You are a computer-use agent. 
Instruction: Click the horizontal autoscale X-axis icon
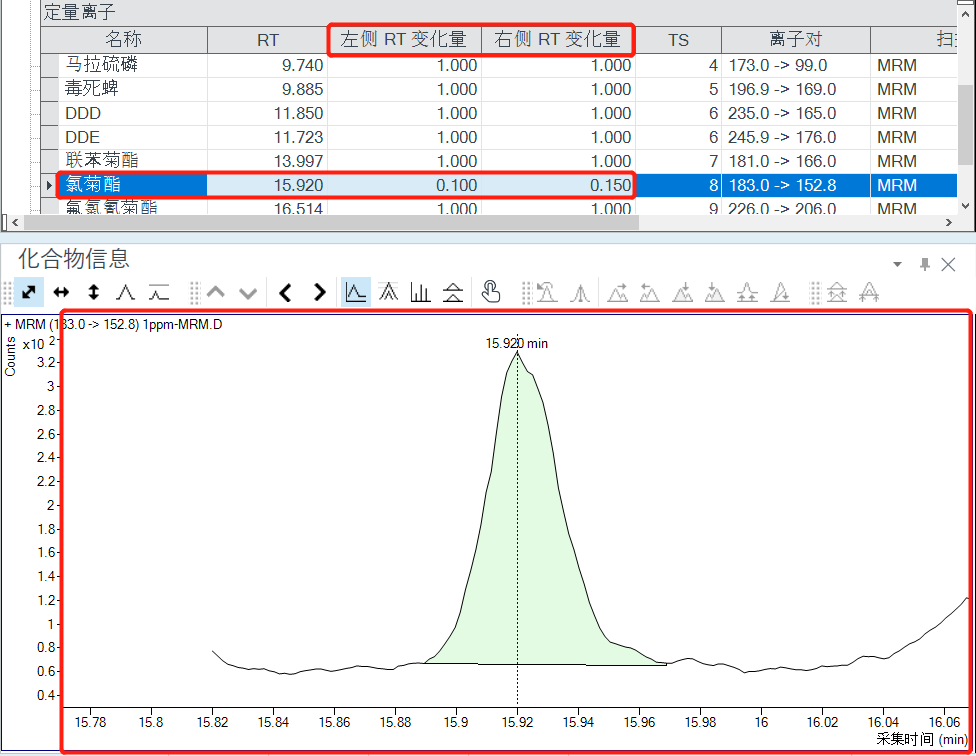pyautogui.click(x=62, y=292)
